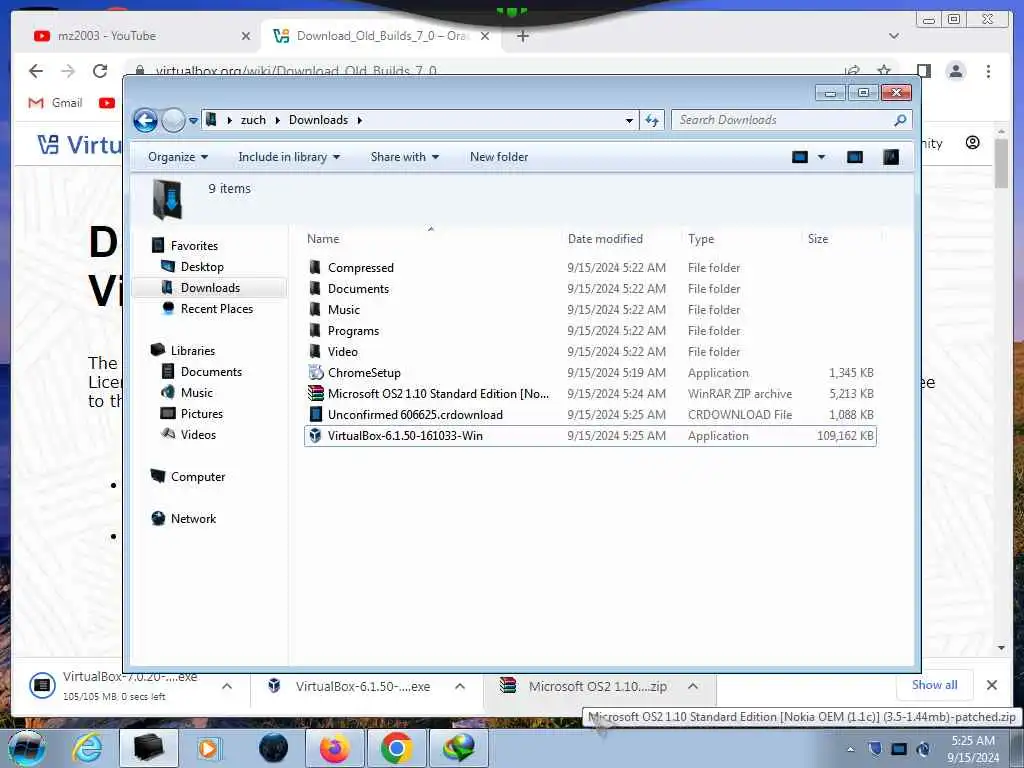Click the Downloads breadcrumb in address bar

[x=318, y=120]
